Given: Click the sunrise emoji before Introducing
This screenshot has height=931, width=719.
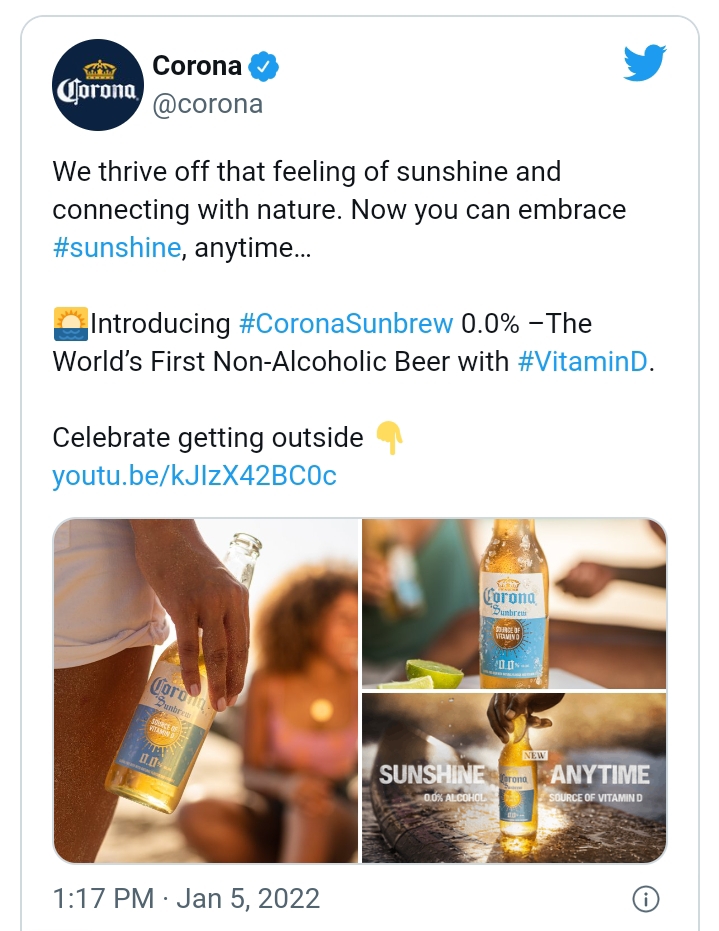Looking at the screenshot, I should [x=70, y=324].
